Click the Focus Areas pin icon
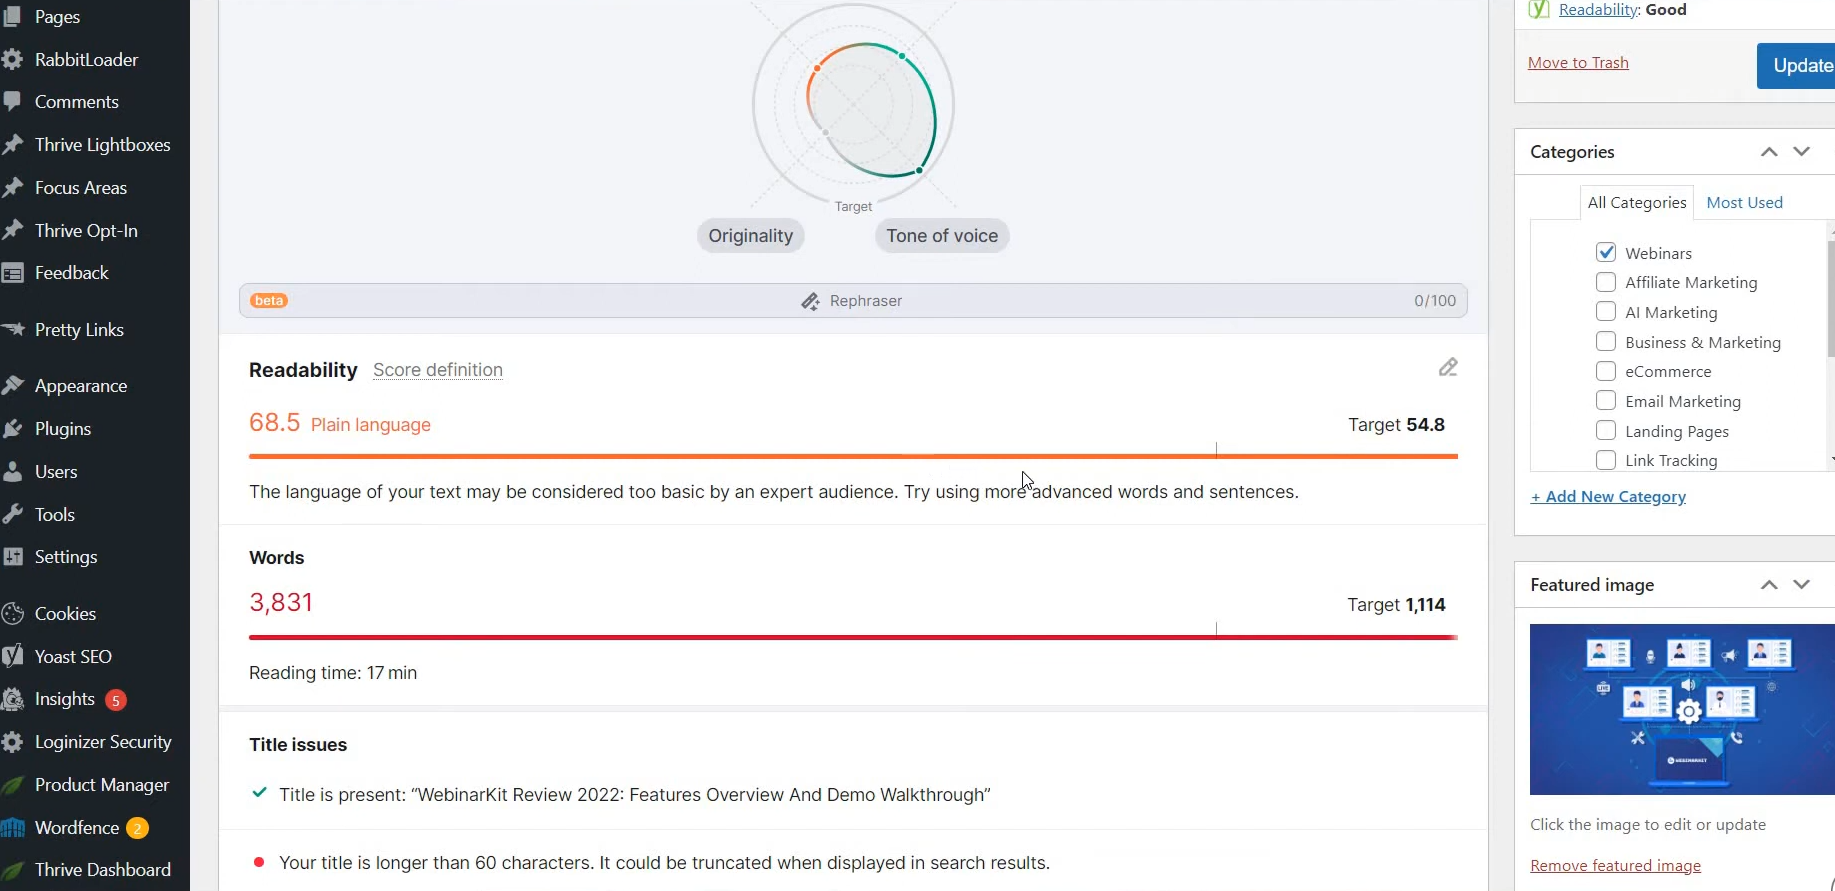 tap(12, 188)
